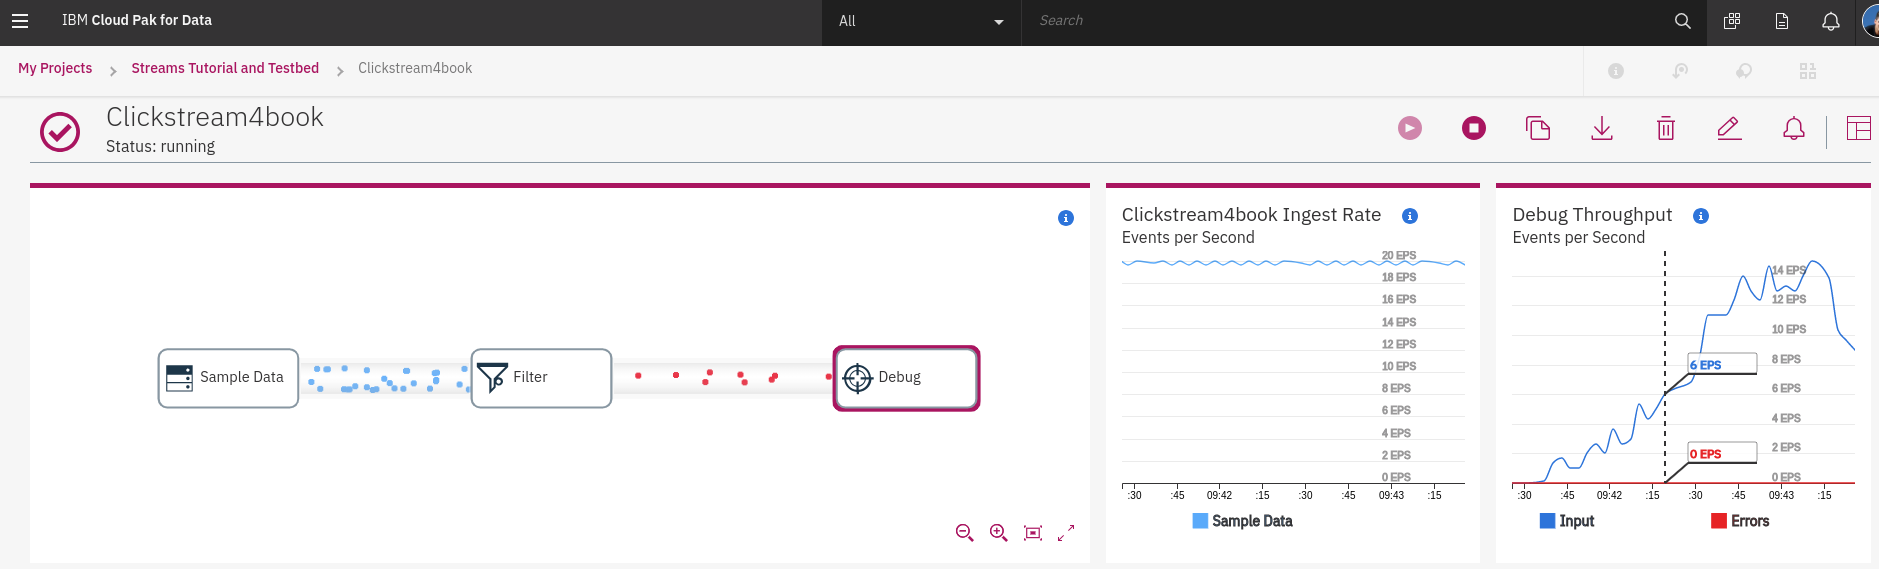Select the Sample Data operator node
Image resolution: width=1879 pixels, height=569 pixels.
pyautogui.click(x=228, y=378)
